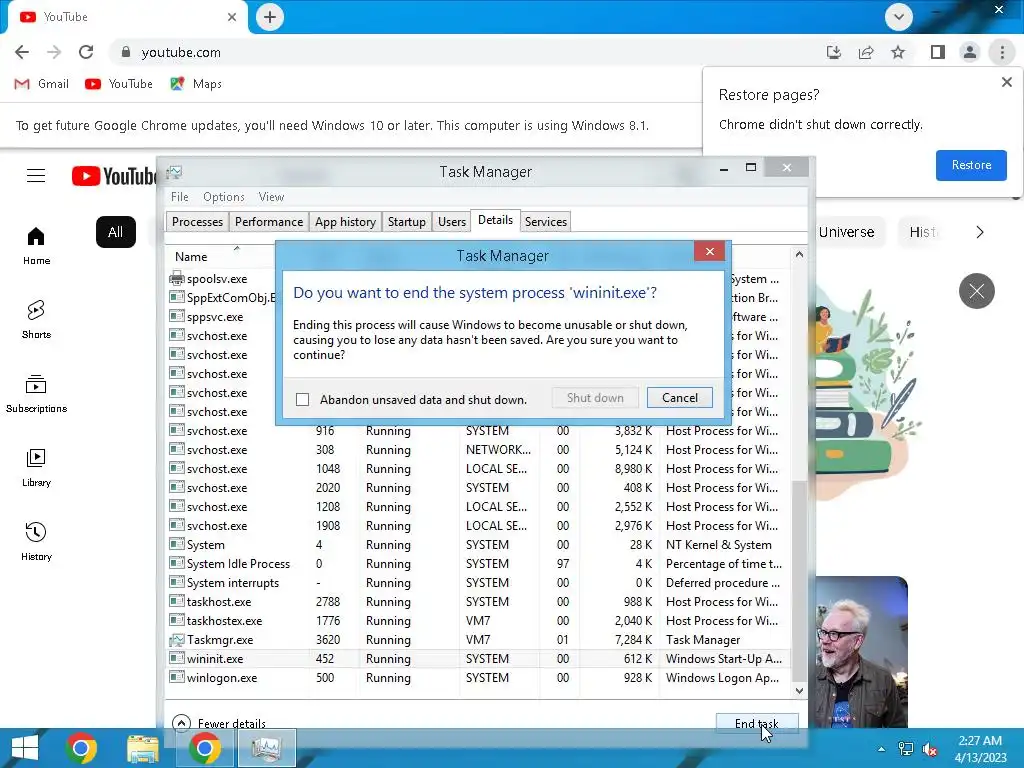Share this page icon

[866, 52]
